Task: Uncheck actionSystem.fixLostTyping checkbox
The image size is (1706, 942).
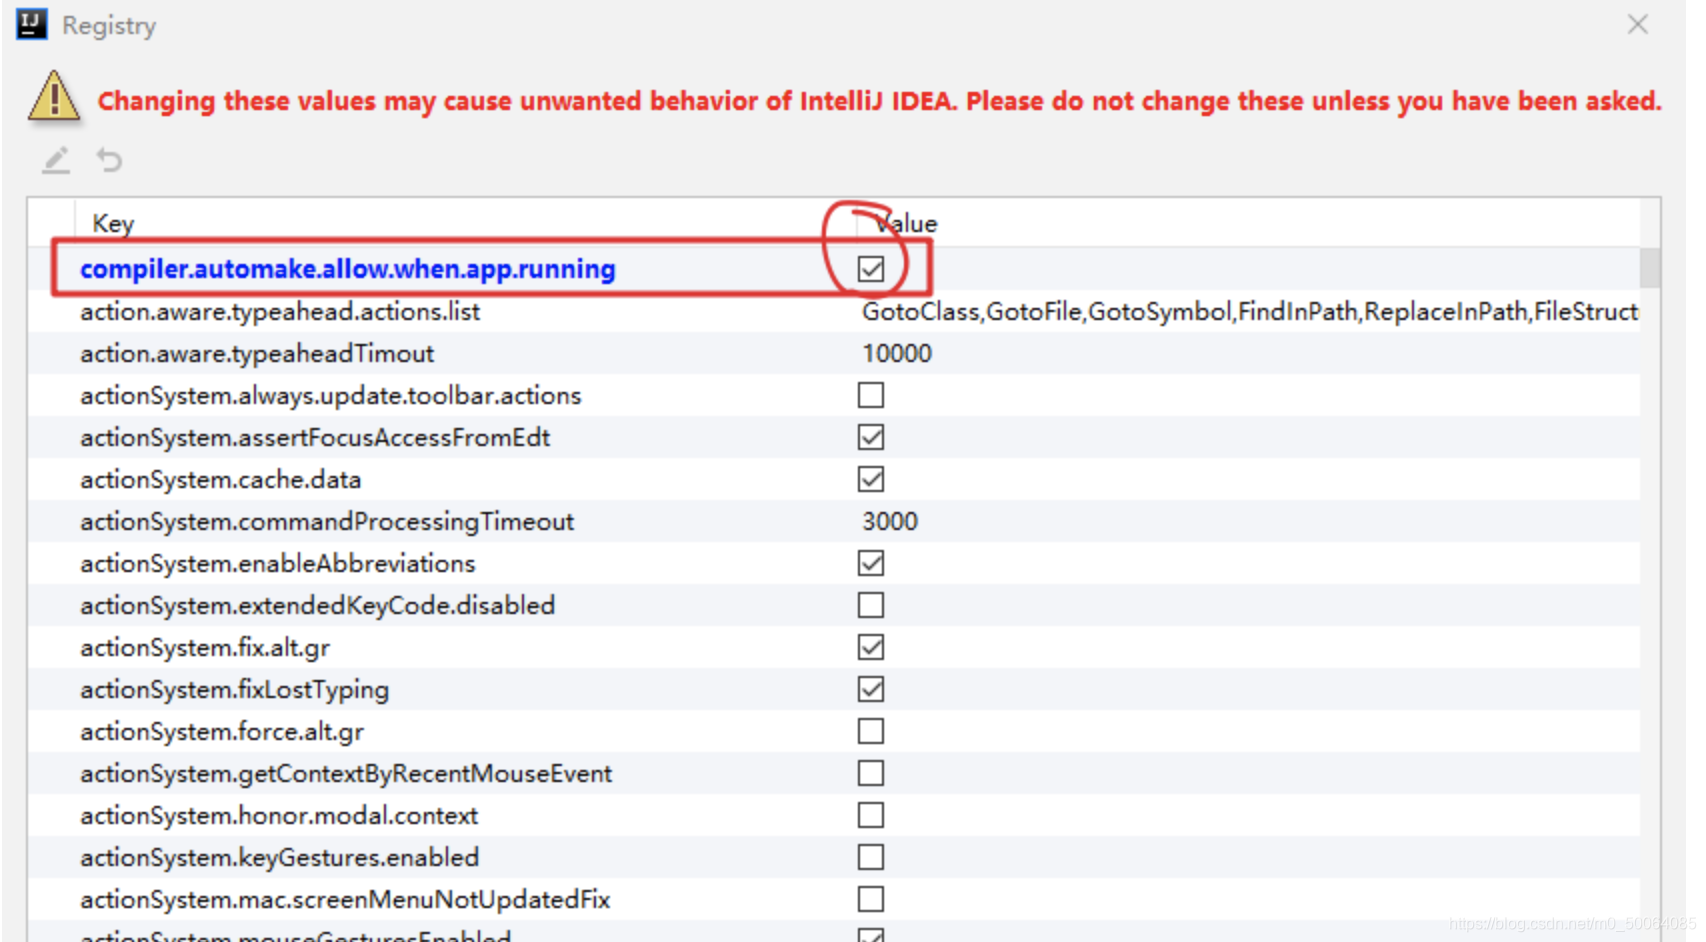Action: click(x=871, y=689)
